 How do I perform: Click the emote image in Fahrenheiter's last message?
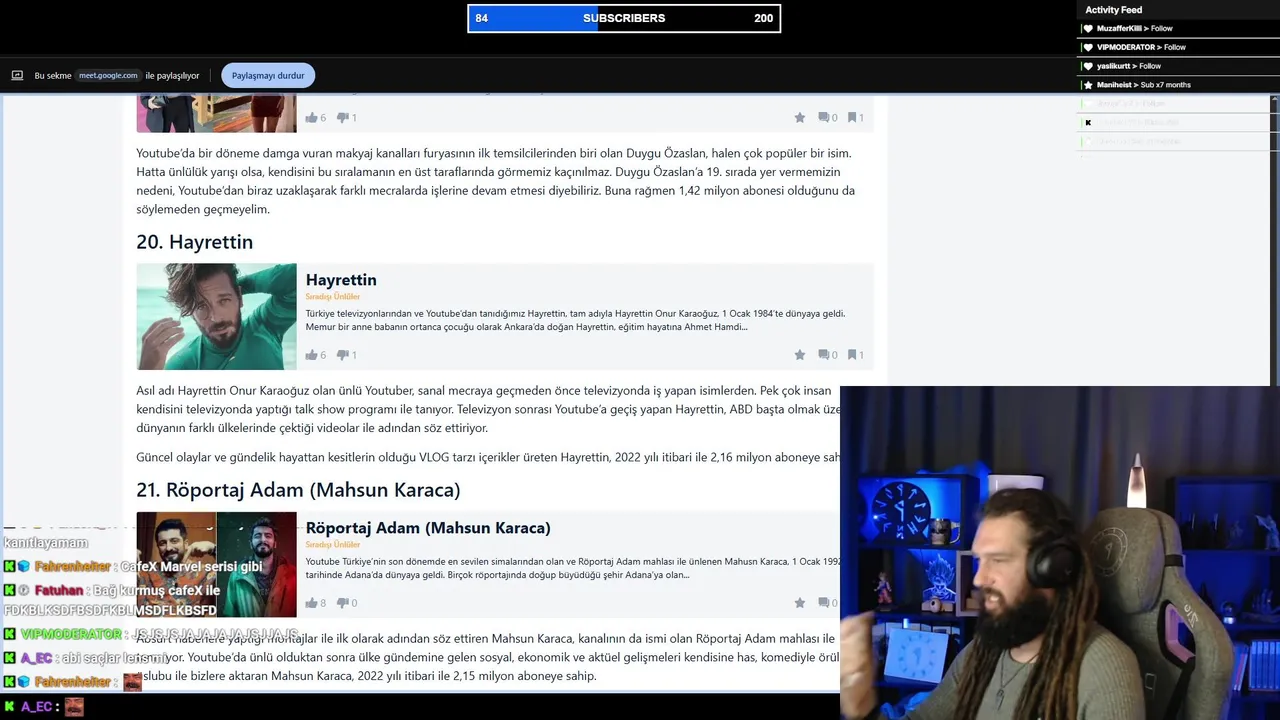[x=133, y=682]
